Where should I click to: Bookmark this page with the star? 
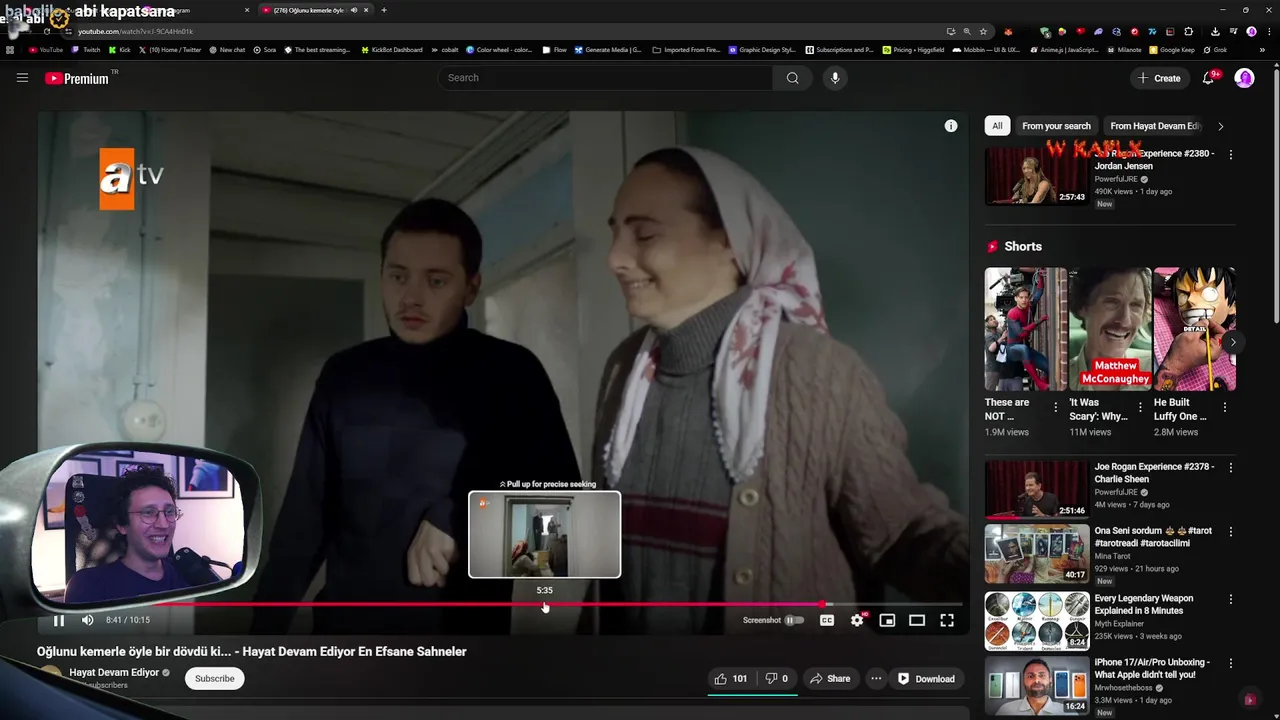[983, 31]
